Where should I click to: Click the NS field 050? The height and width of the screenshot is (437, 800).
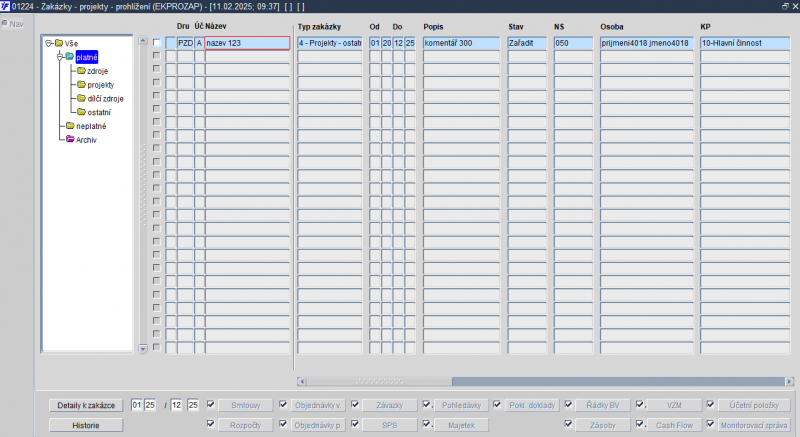coord(573,43)
